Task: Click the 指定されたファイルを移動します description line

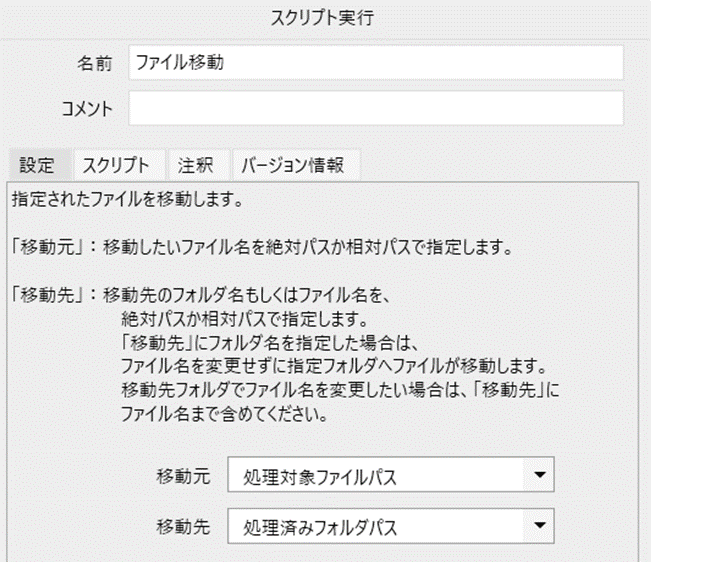Action: pos(128,199)
